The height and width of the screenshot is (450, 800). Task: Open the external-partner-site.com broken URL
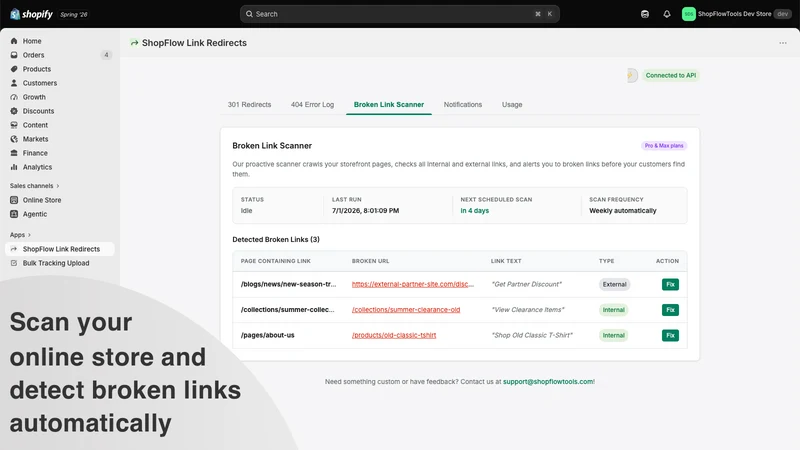pyautogui.click(x=413, y=284)
